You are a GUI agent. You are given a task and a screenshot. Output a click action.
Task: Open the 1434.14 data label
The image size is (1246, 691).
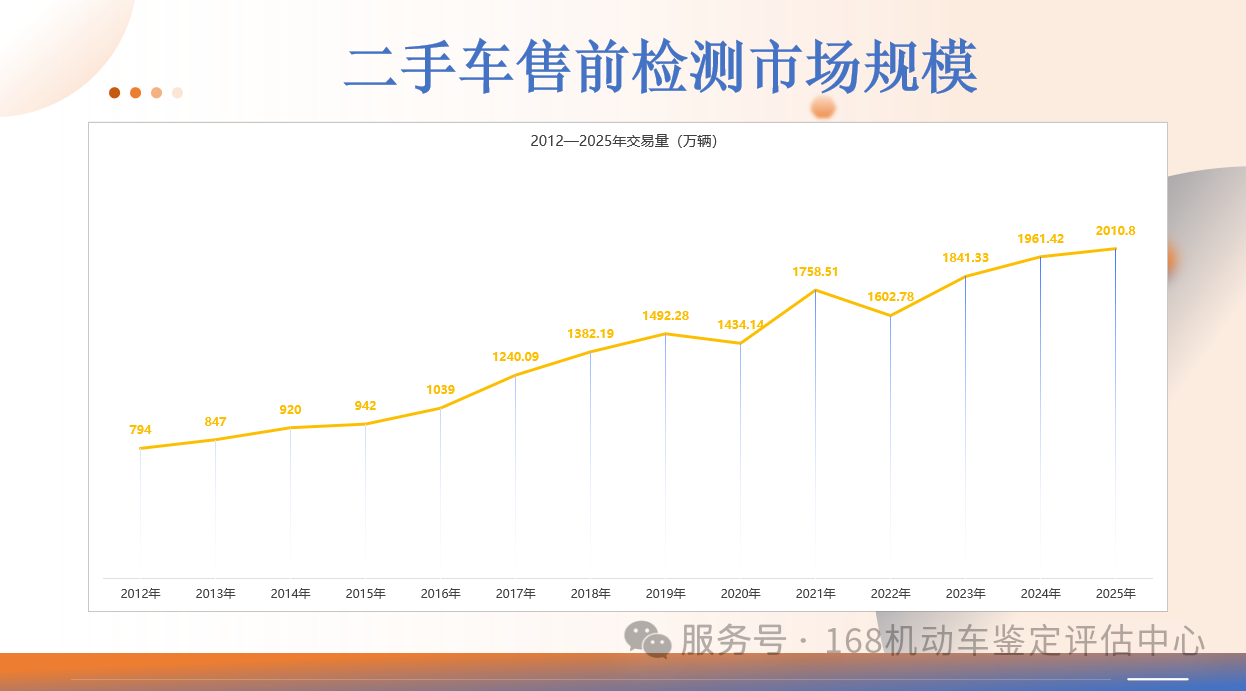point(740,324)
